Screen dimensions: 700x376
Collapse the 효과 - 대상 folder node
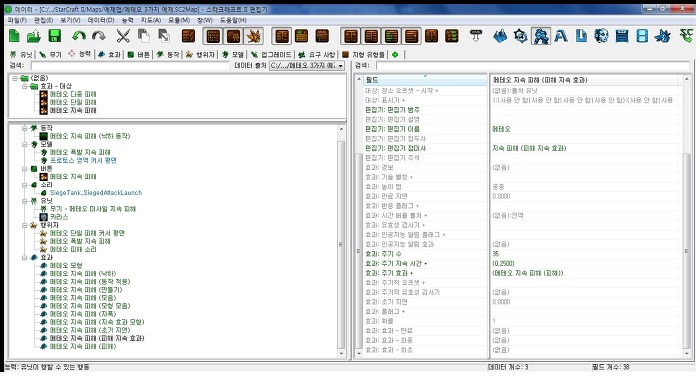coord(25,86)
